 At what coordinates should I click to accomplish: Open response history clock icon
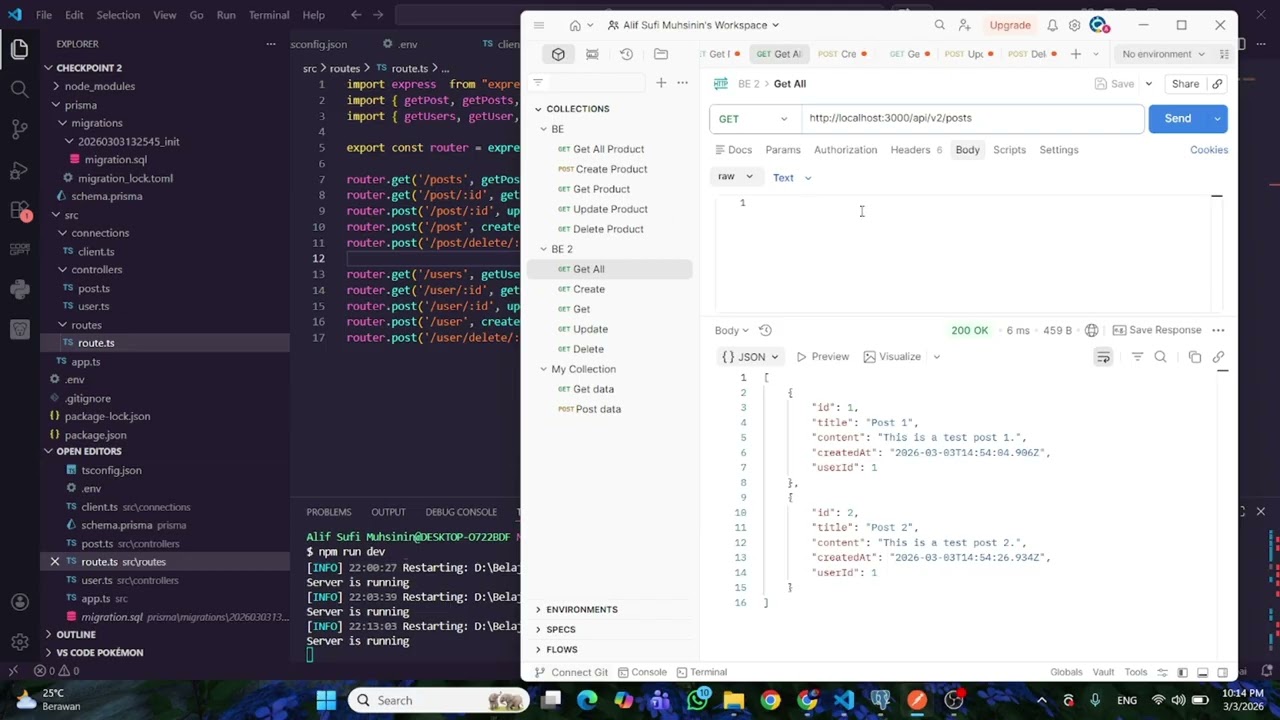[765, 330]
